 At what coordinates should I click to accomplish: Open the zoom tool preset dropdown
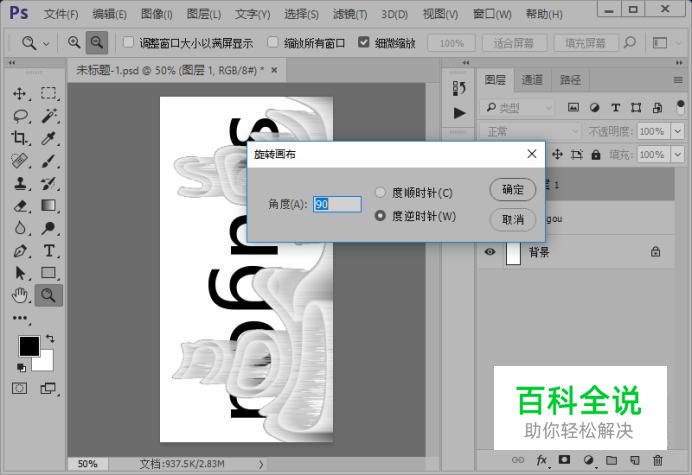point(46,43)
